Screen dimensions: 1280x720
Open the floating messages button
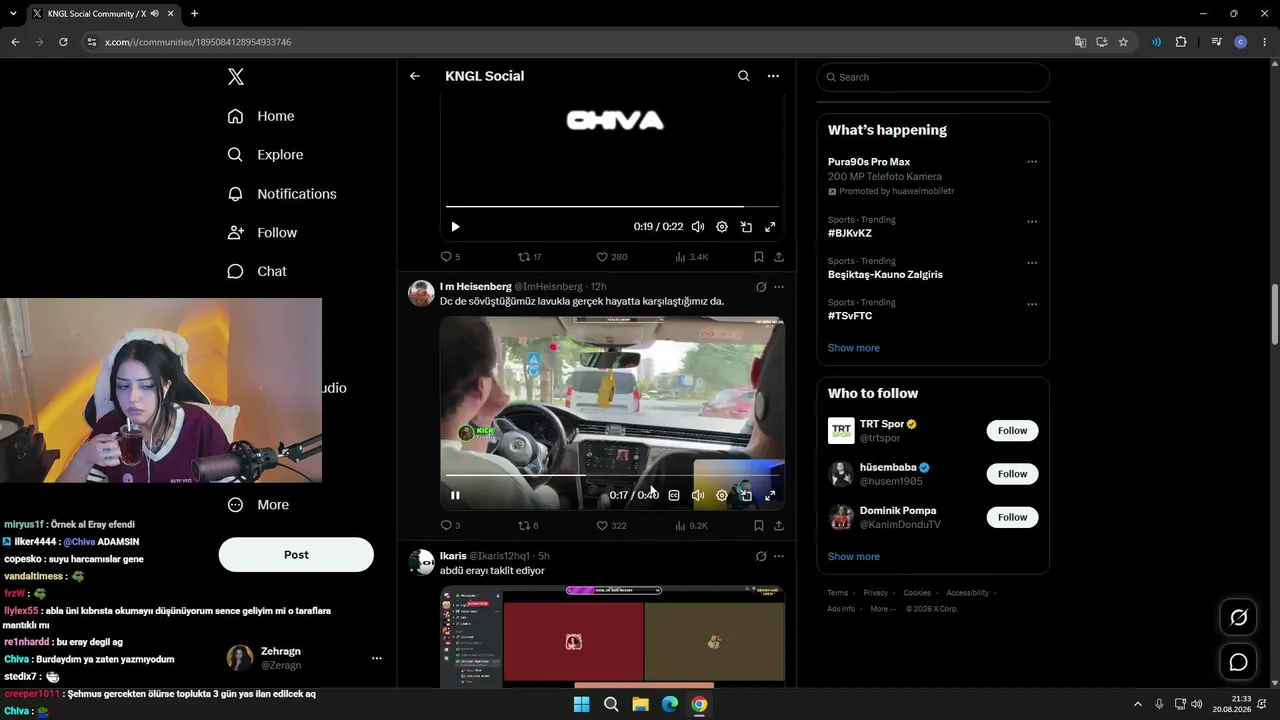1238,662
